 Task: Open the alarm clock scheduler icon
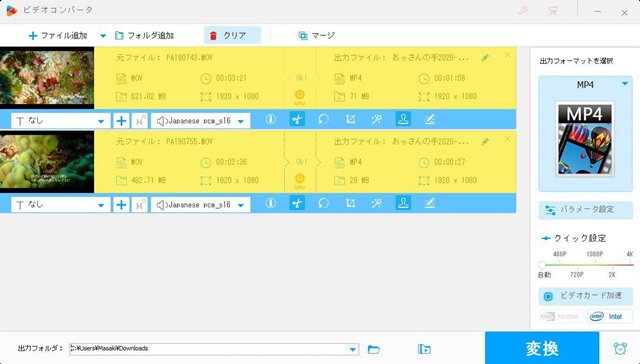[620, 348]
